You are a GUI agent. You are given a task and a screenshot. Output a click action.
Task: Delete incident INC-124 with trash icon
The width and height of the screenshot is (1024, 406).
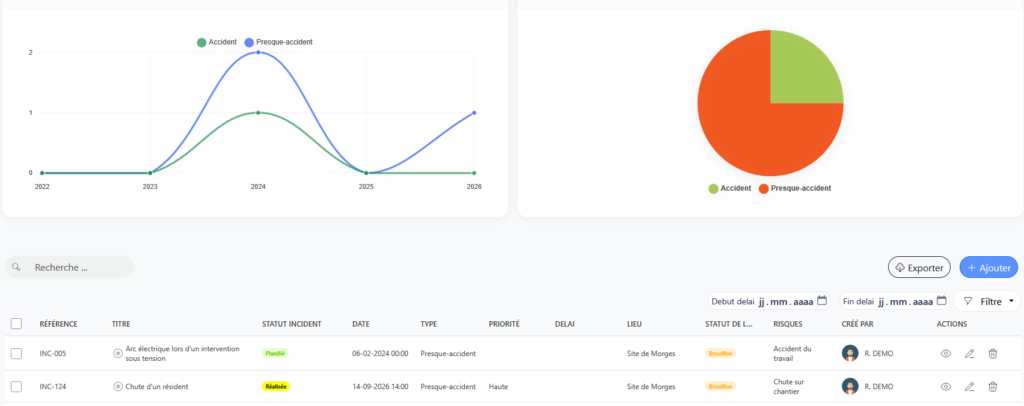[x=993, y=386]
